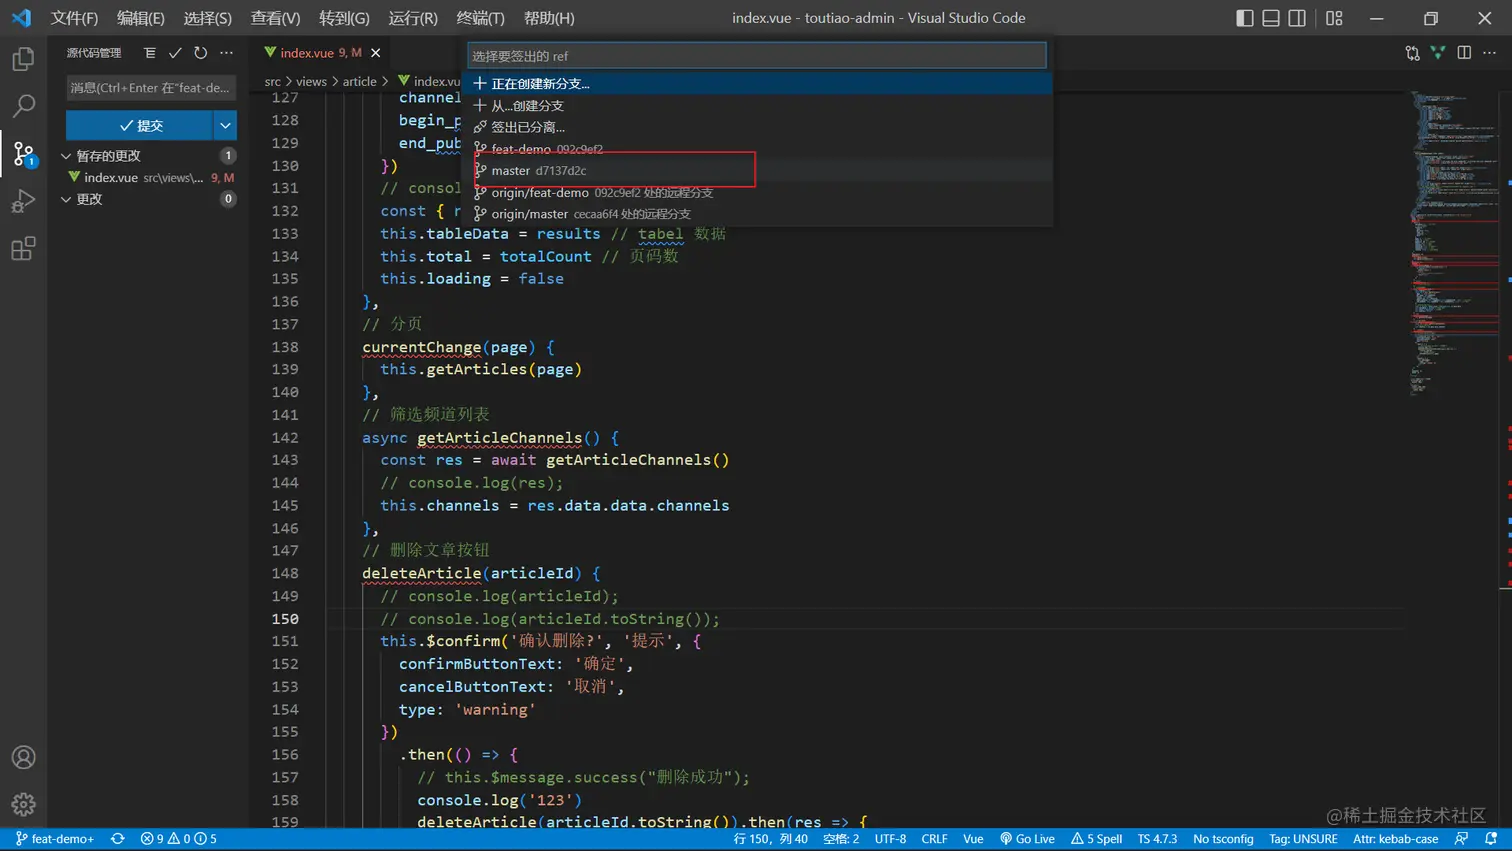Click Attr: kebab-case in status bar

pyautogui.click(x=1395, y=839)
